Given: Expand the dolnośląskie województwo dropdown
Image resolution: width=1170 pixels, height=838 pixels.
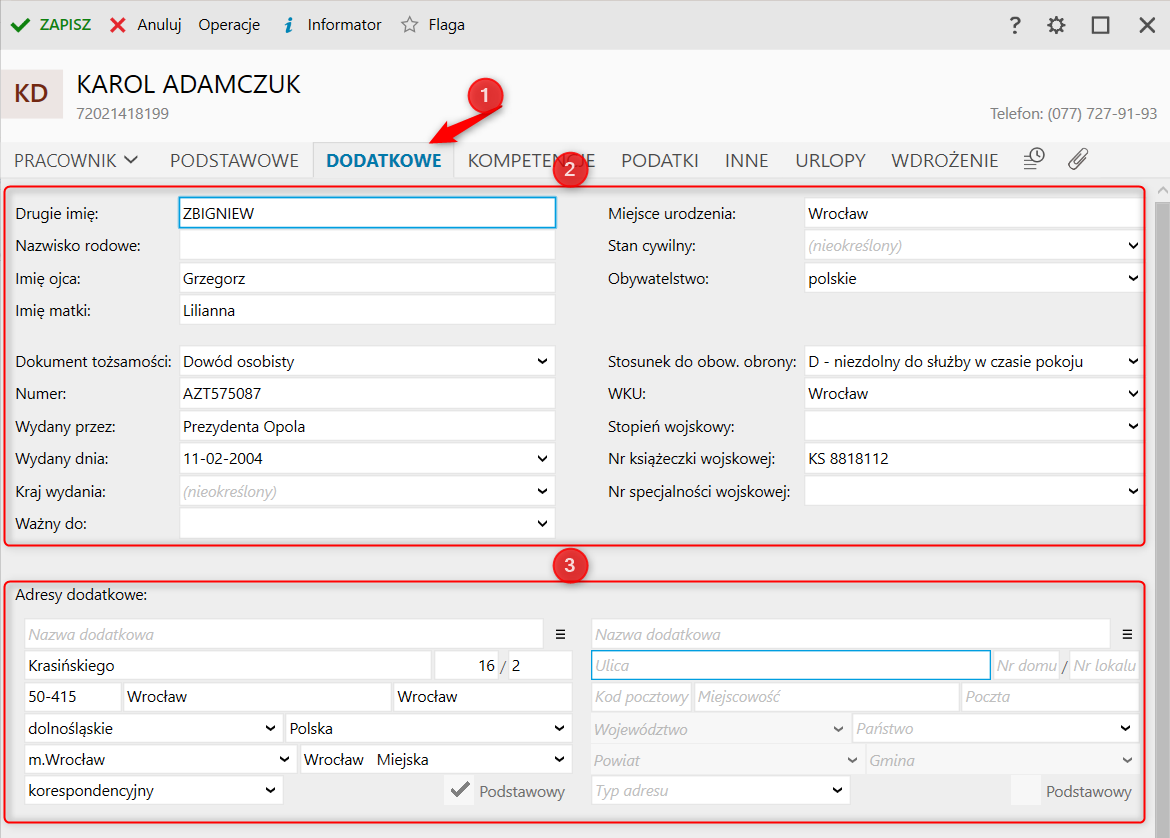Looking at the screenshot, I should [x=270, y=728].
